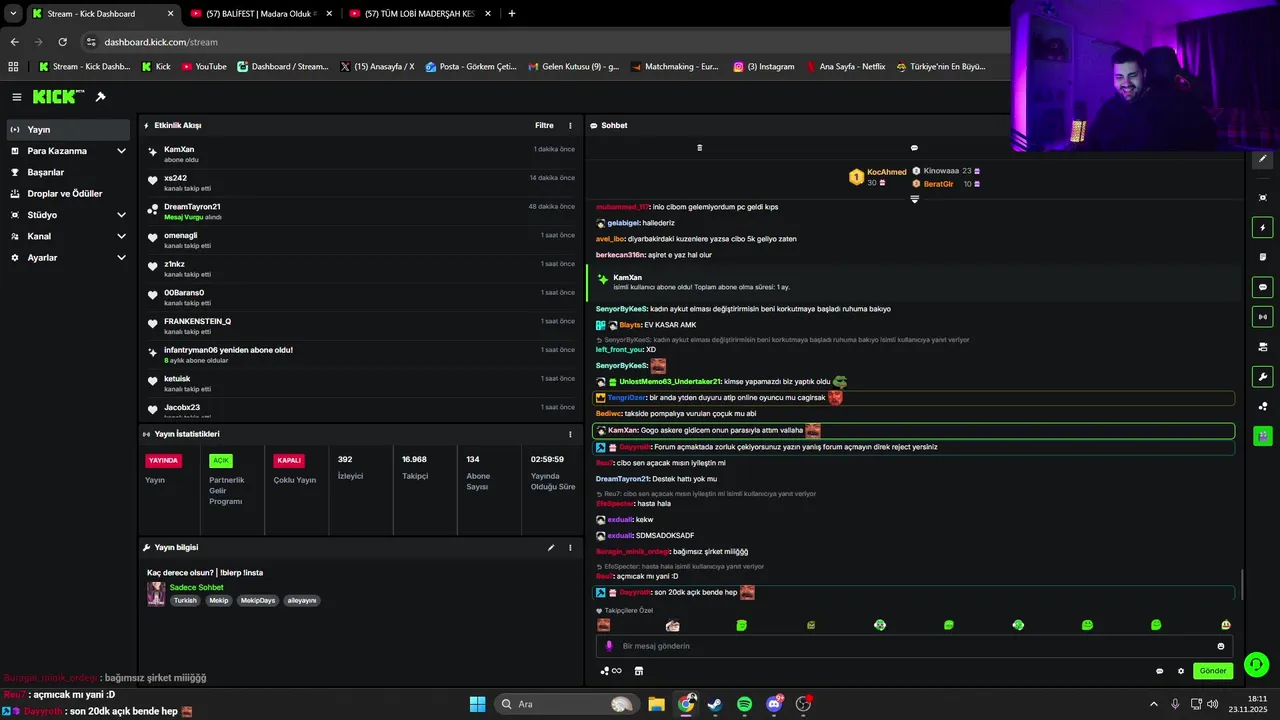Click the Turkish tag in stream info
Viewport: 1280px width, 720px height.
pyautogui.click(x=185, y=601)
